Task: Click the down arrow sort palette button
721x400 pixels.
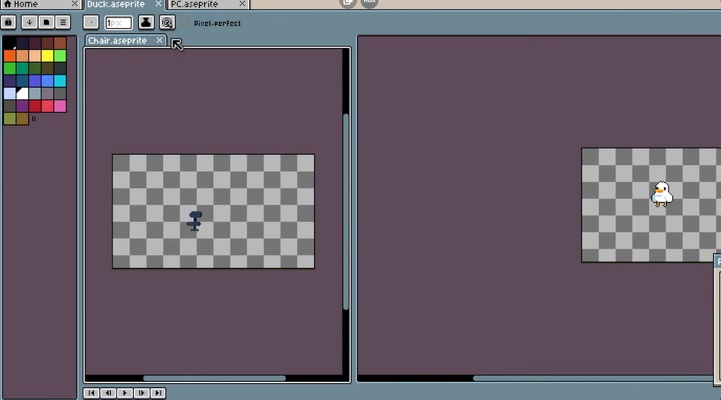Action: 29,22
